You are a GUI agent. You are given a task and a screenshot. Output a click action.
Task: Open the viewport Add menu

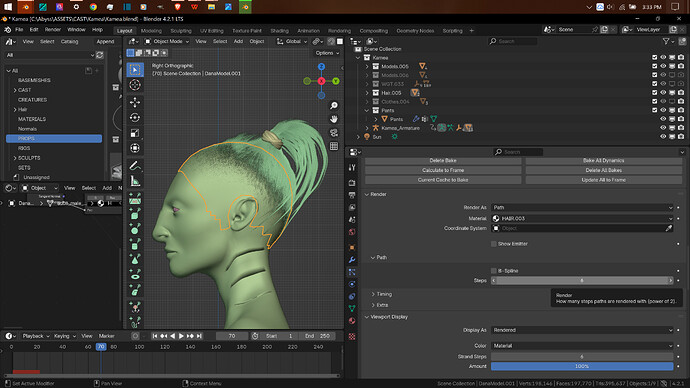pos(238,41)
